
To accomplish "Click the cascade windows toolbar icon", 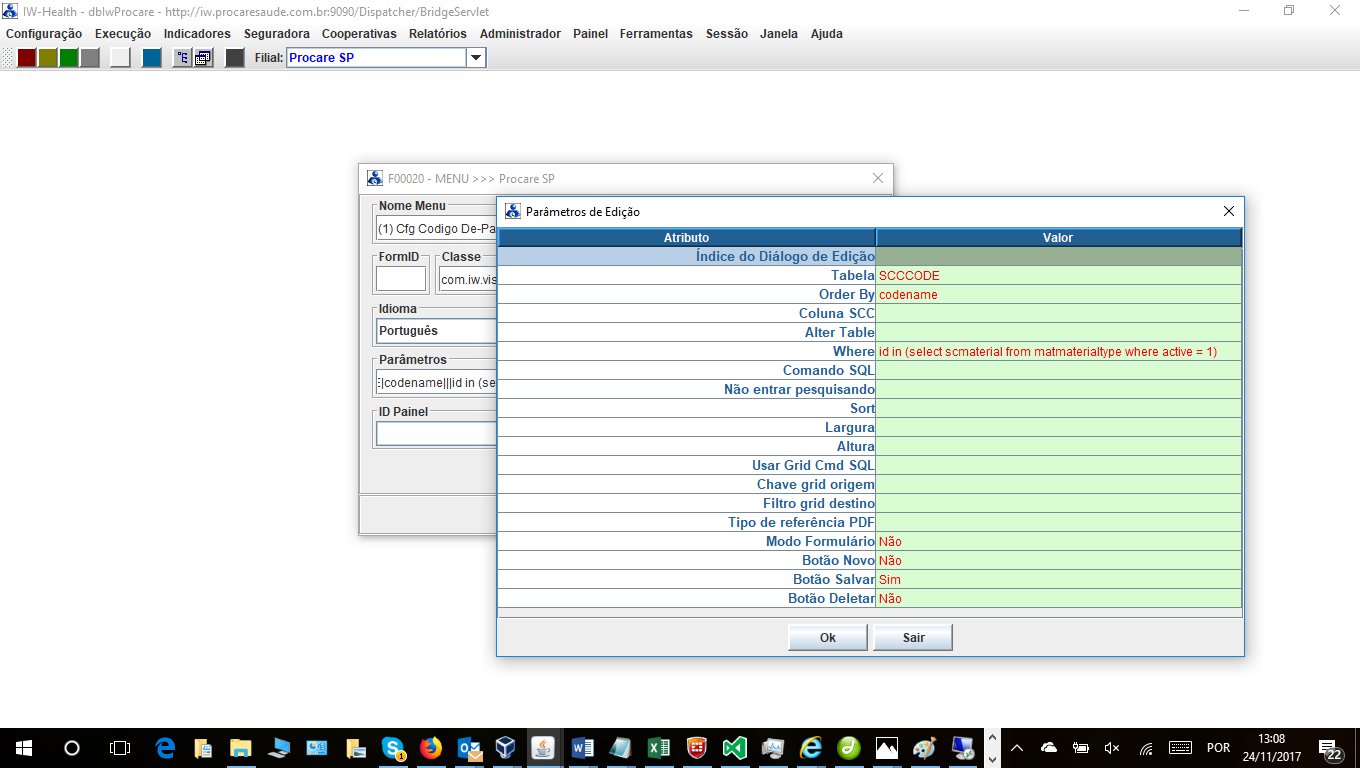I will click(x=203, y=58).
